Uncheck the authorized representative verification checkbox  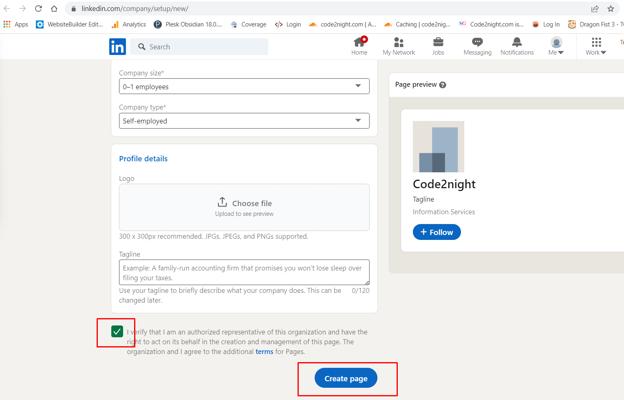point(117,331)
